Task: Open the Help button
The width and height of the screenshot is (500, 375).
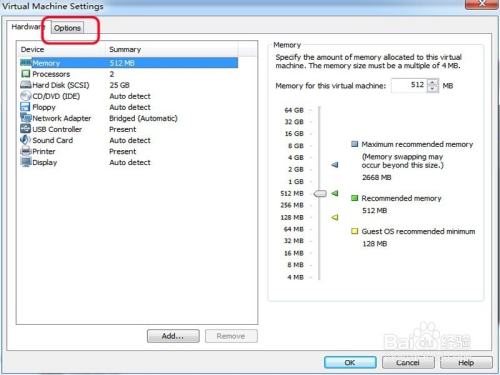Action: [x=466, y=362]
